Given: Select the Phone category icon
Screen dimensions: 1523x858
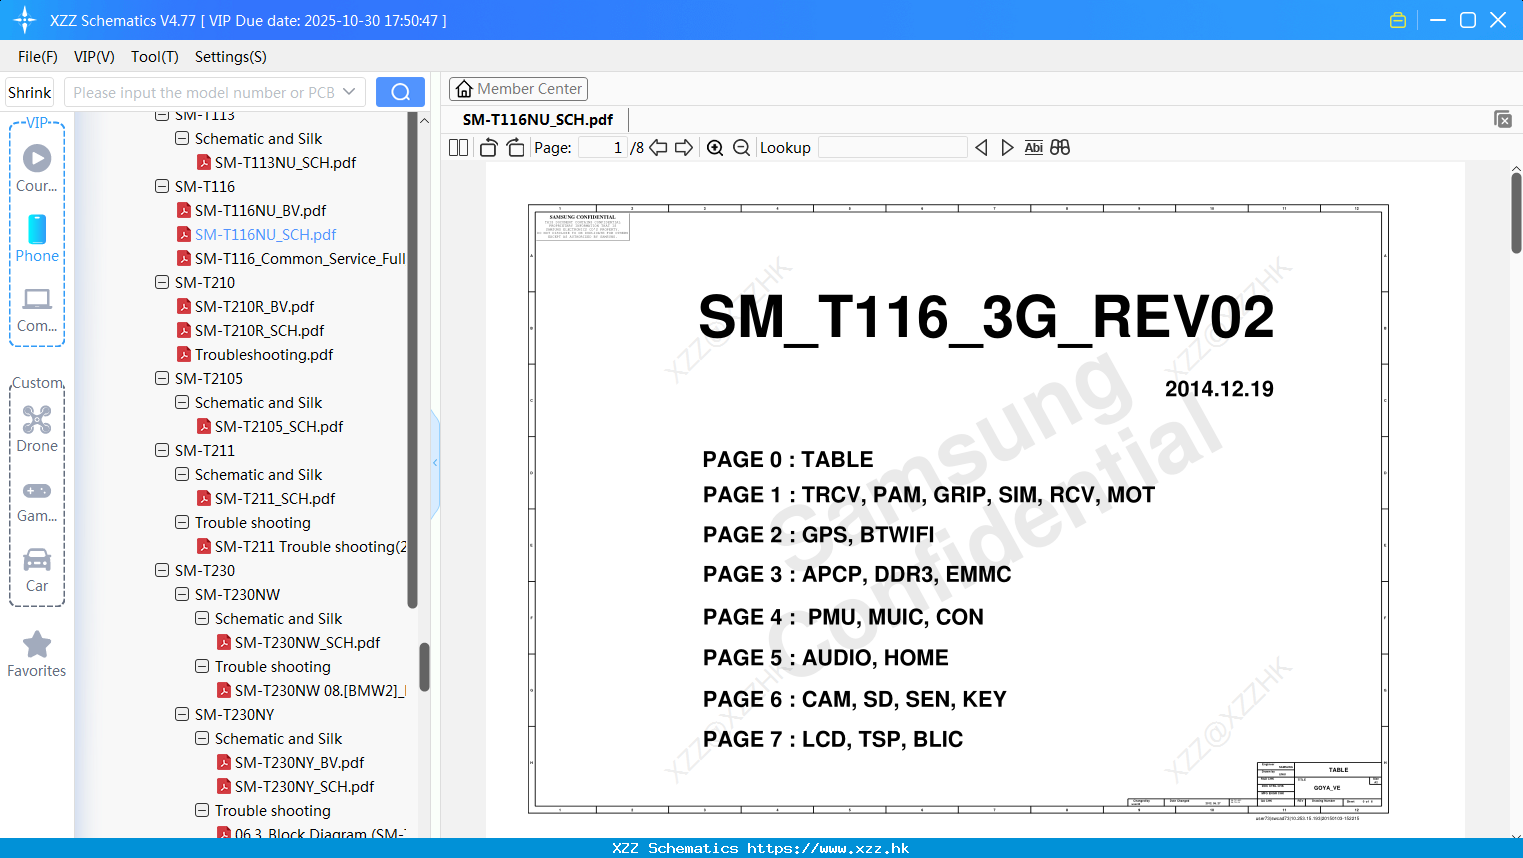Looking at the screenshot, I should tap(37, 239).
